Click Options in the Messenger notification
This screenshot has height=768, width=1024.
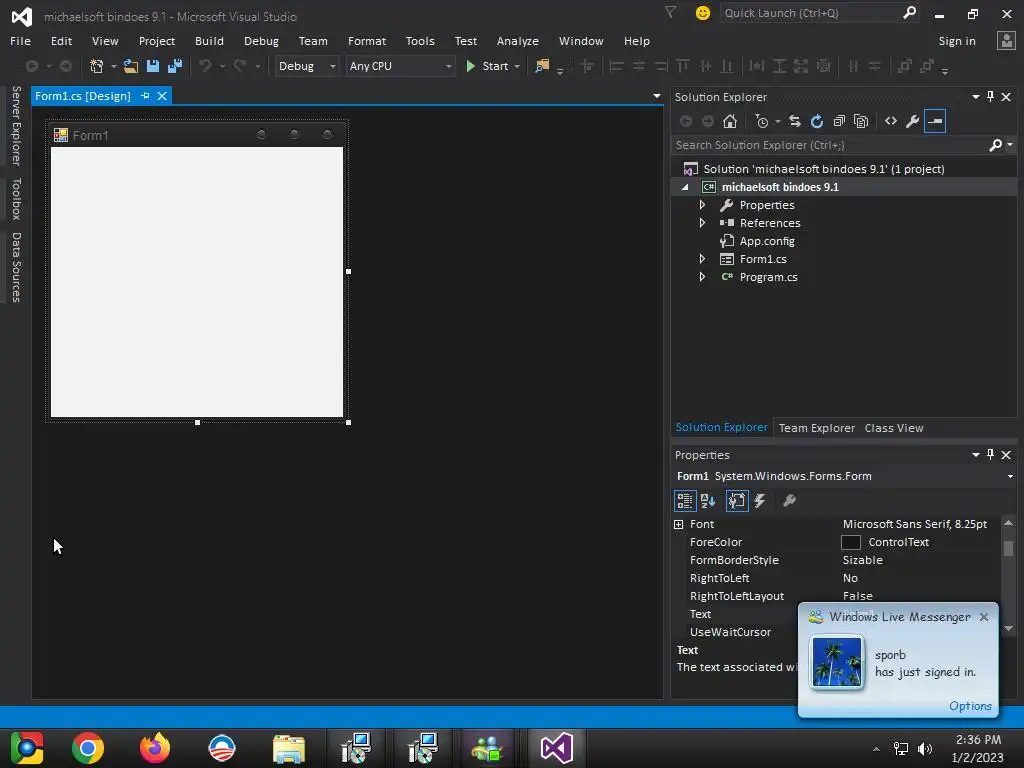tap(970, 706)
